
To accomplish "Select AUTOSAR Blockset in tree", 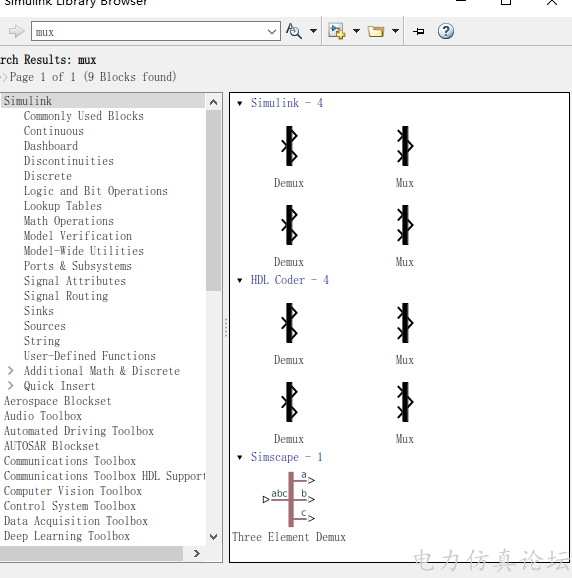I will (x=52, y=446).
